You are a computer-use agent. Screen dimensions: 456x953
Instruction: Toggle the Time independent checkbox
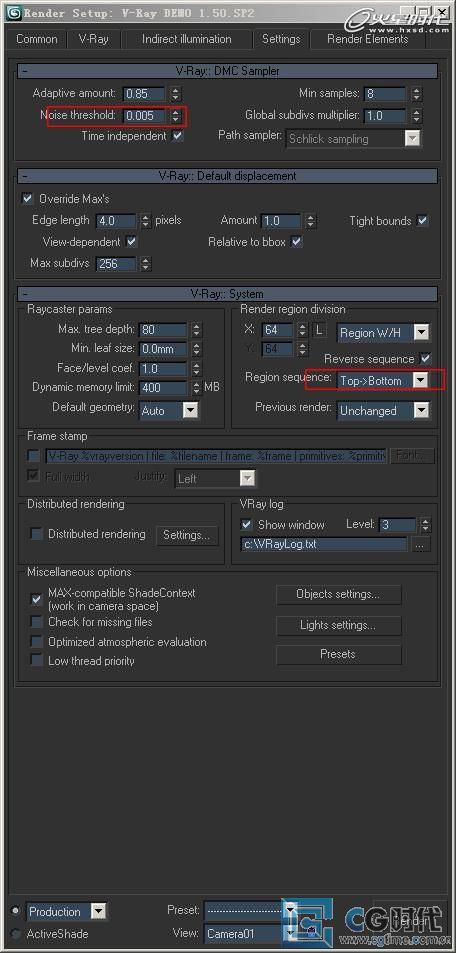coord(178,136)
